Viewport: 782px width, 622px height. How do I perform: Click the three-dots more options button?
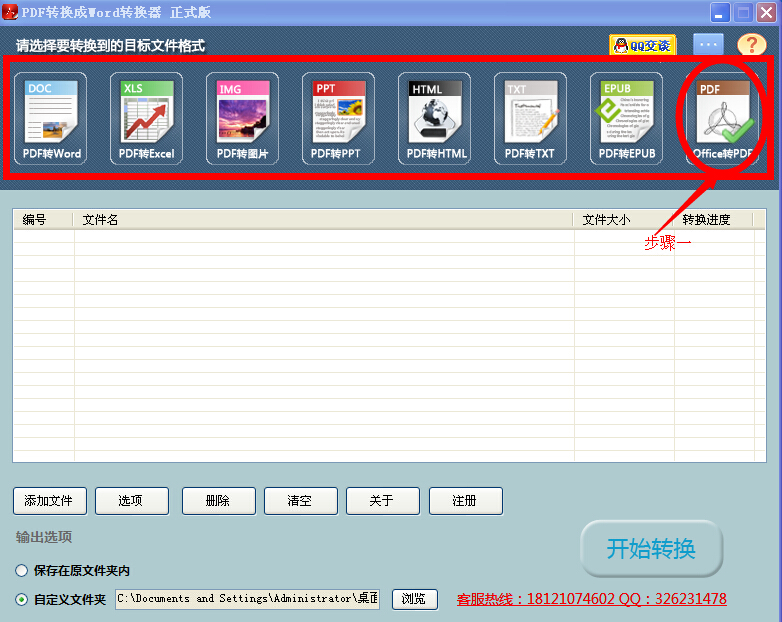click(708, 45)
